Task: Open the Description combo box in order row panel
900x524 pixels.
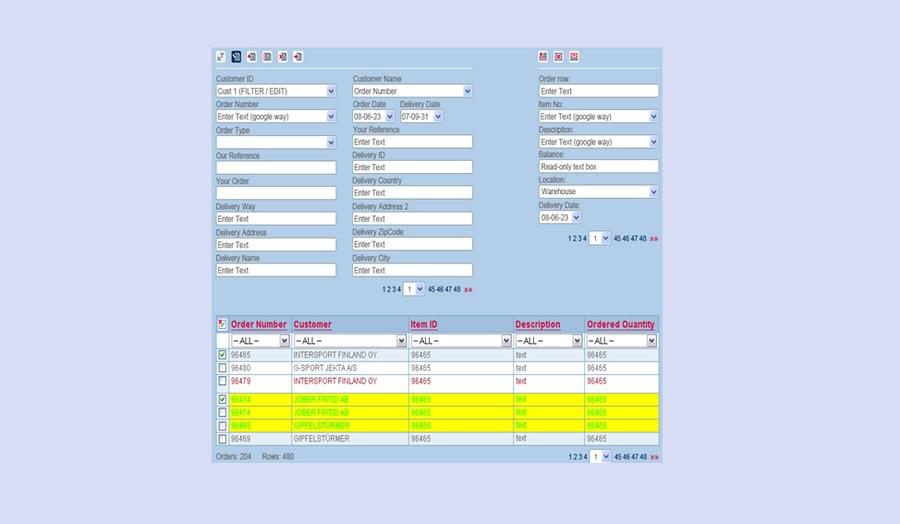Action: pyautogui.click(x=653, y=142)
